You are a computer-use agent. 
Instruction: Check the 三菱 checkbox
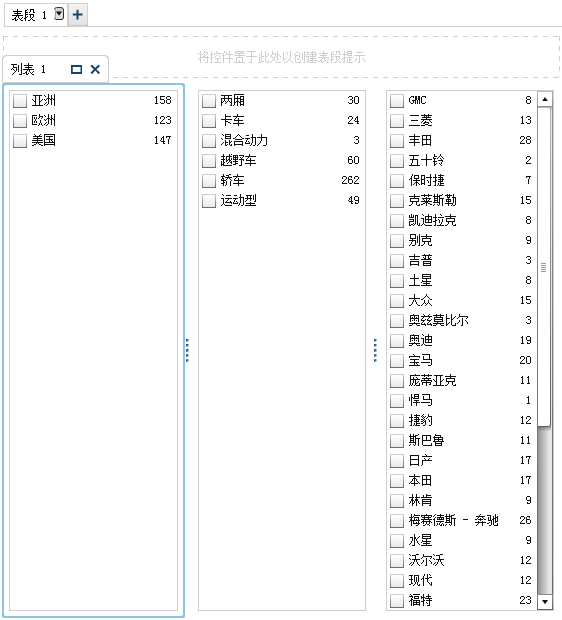[x=397, y=121]
